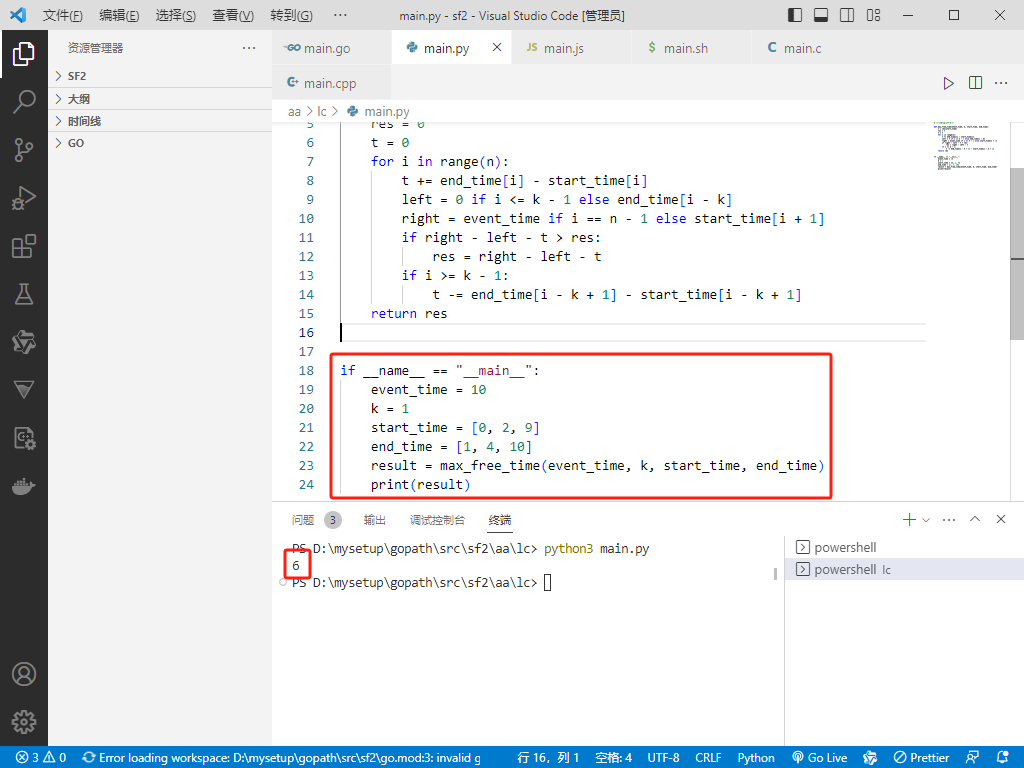Select the 终端 terminal panel tab
This screenshot has height=768, width=1024.
point(500,520)
